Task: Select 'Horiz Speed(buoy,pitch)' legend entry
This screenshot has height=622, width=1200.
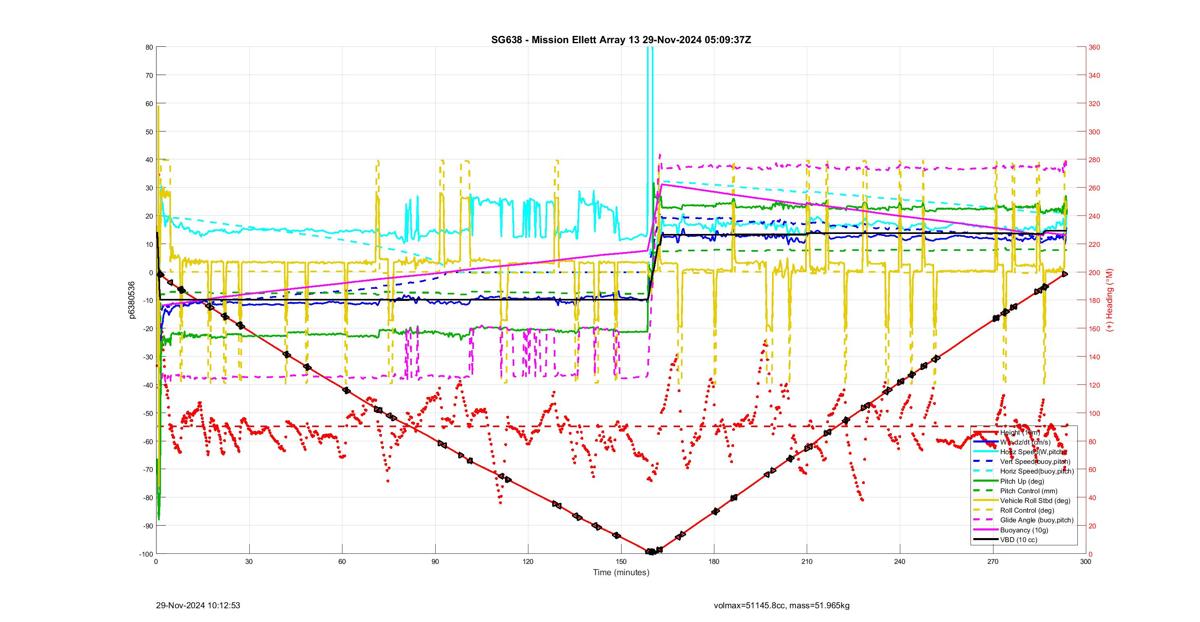Action: 1037,471
